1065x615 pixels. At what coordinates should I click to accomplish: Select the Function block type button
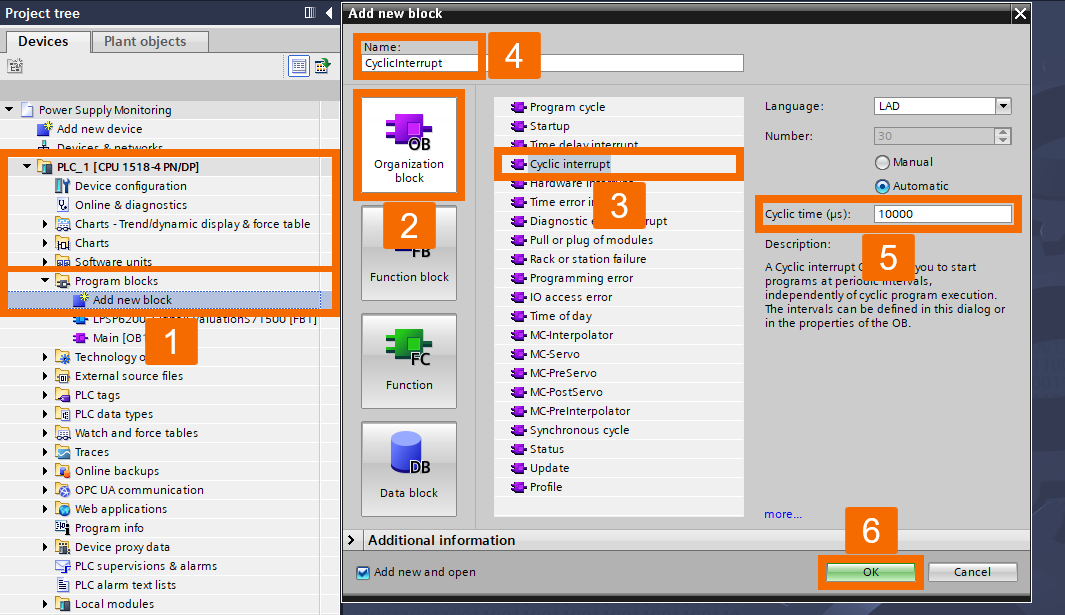409,253
